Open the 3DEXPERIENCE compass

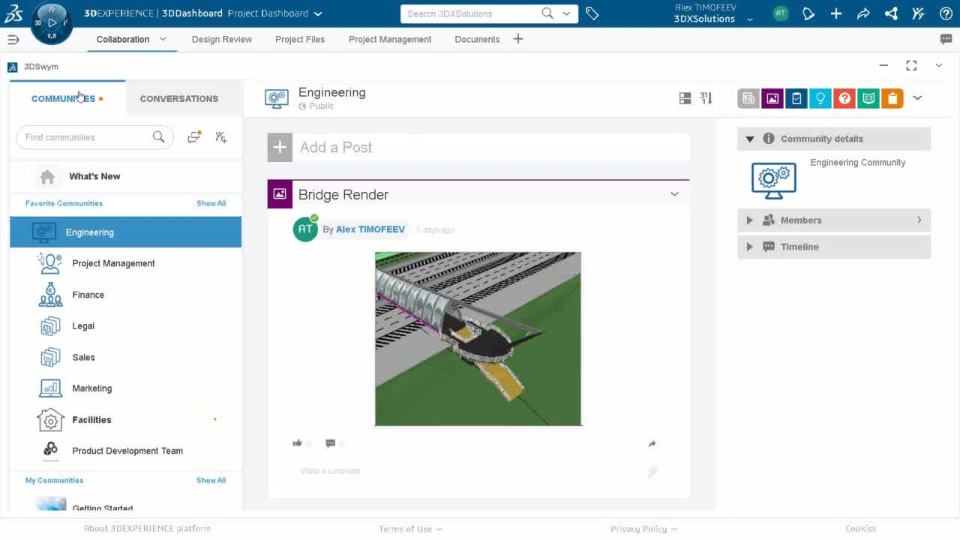tap(51, 23)
